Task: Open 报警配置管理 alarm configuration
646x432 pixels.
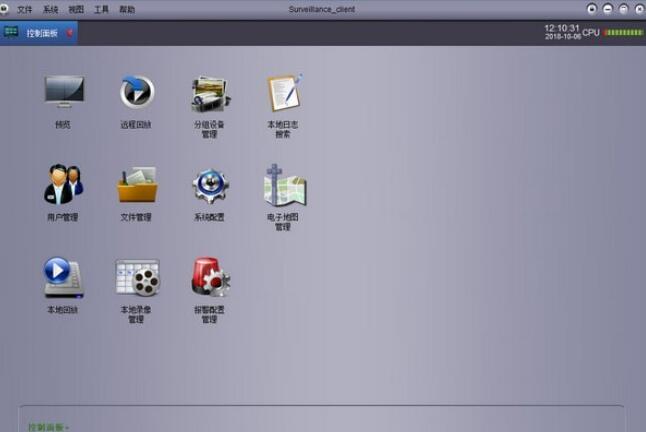Action: point(210,277)
